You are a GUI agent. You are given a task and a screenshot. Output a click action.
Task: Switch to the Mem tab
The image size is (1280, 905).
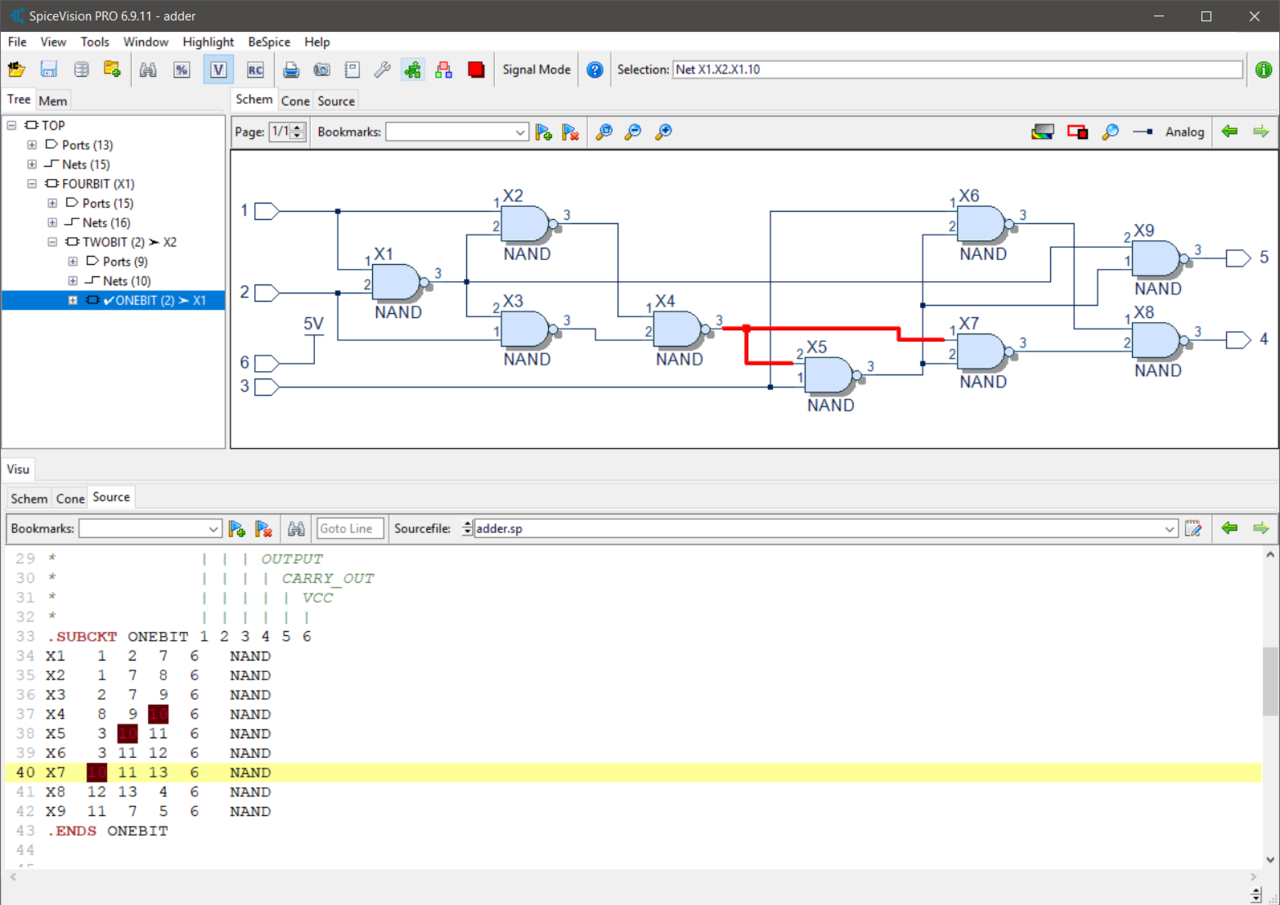(x=53, y=101)
